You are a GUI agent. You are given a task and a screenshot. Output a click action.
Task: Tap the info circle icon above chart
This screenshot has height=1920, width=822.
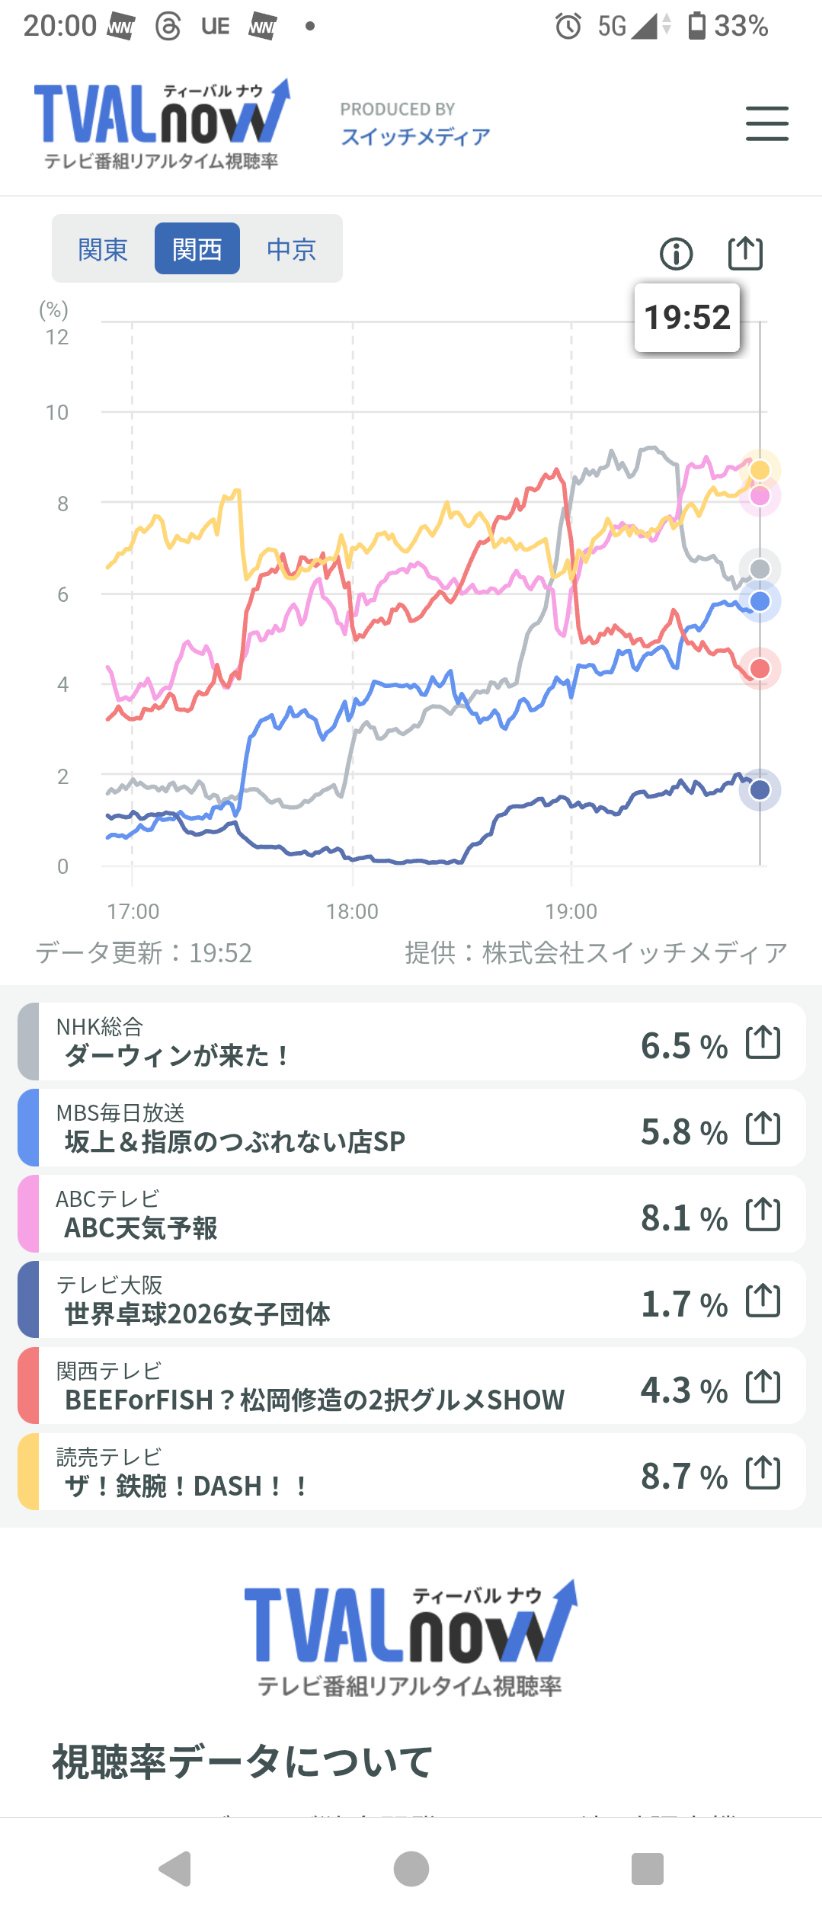point(676,254)
